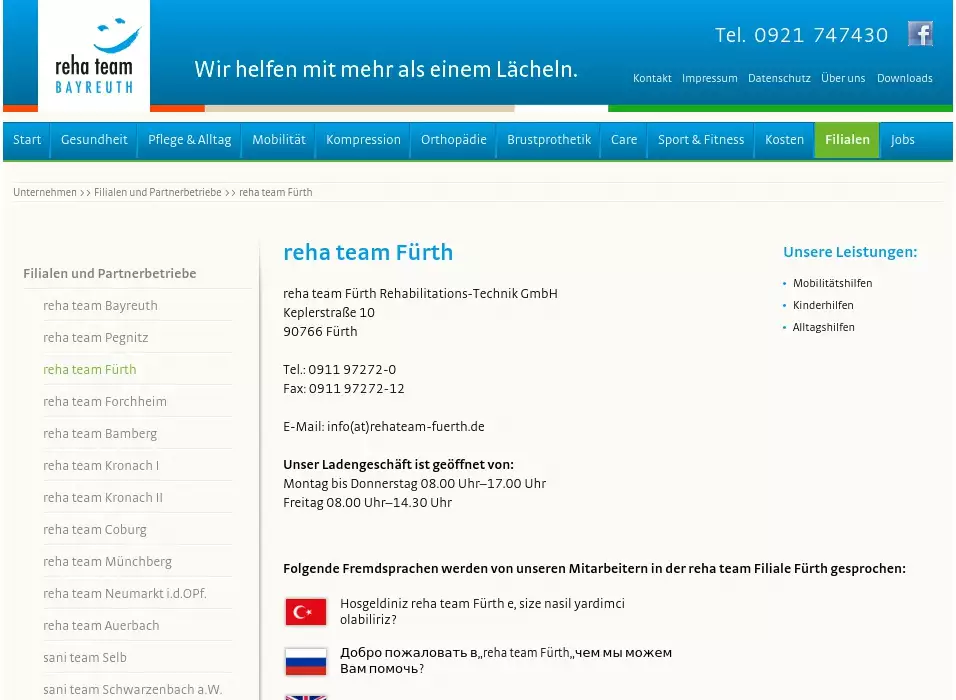Open the Facebook icon in header
Image resolution: width=956 pixels, height=700 pixels.
[920, 34]
